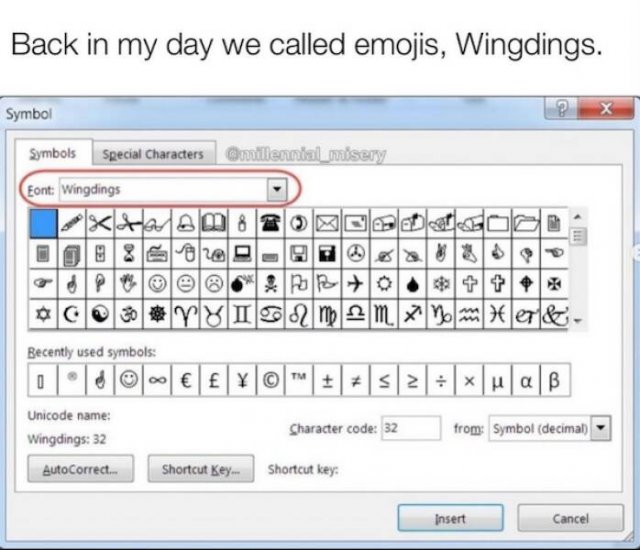The width and height of the screenshot is (640, 550).
Task: Switch to the Special Characters tab
Action: click(x=153, y=154)
